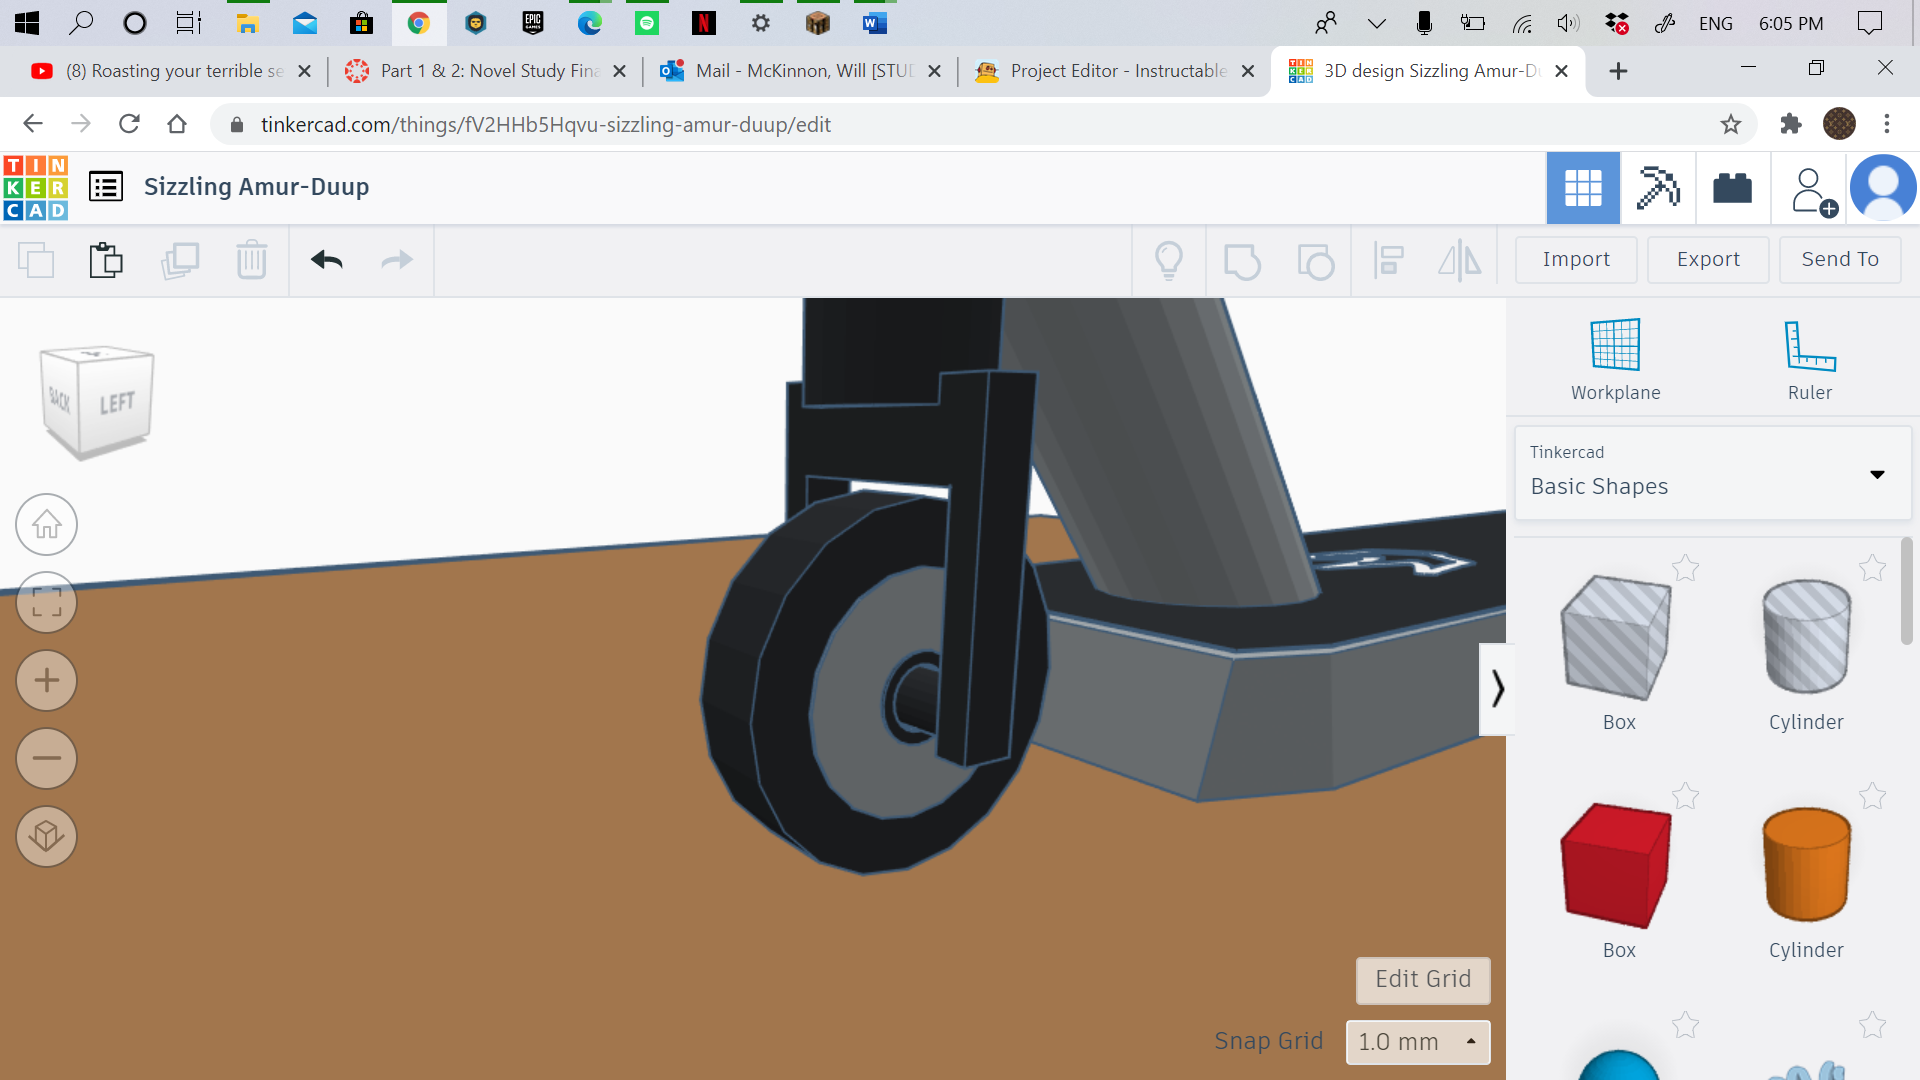Click the design name Sizzling Amur-Duup
The image size is (1920, 1080).
(256, 187)
